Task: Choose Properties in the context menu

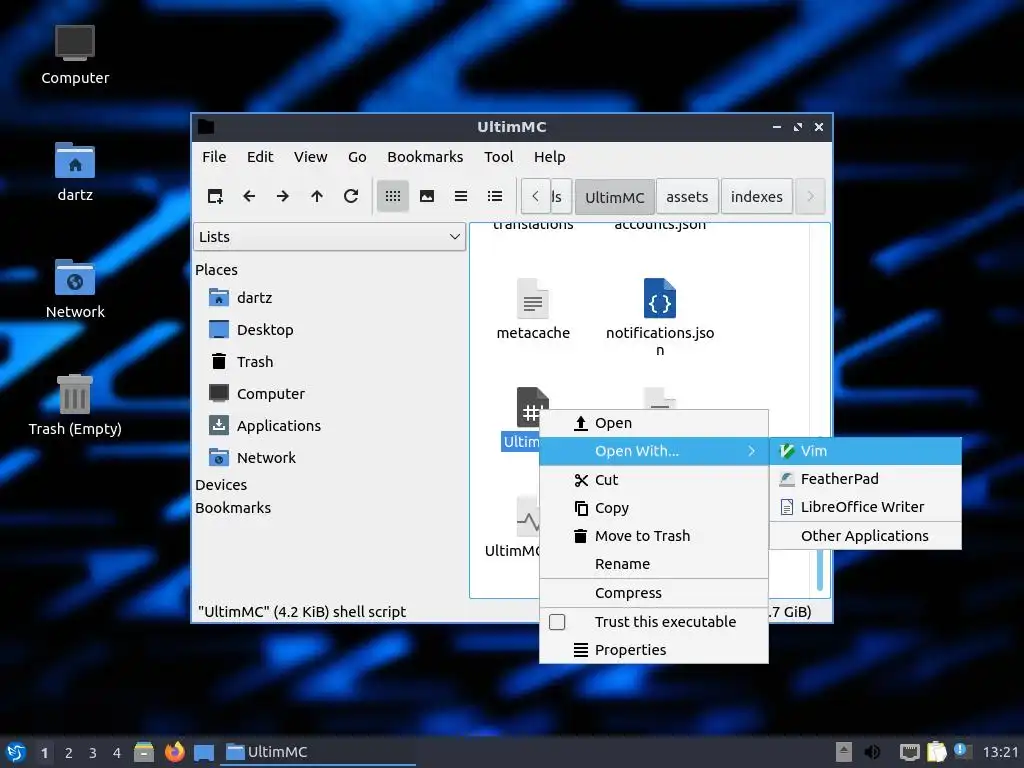Action: tap(654, 650)
